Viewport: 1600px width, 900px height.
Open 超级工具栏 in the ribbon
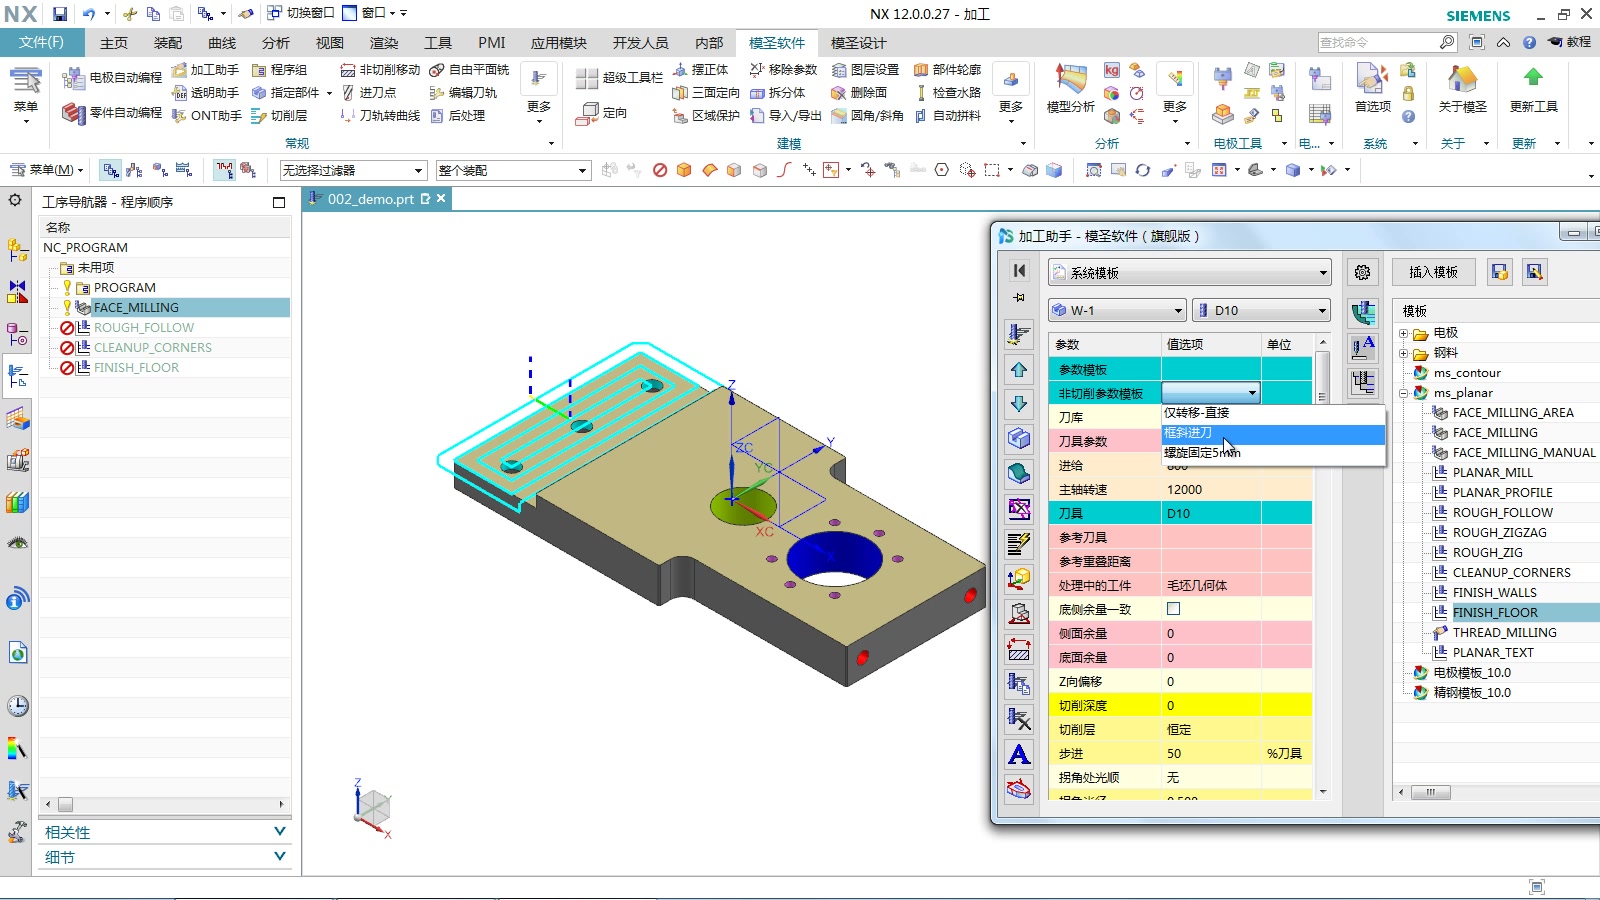(x=620, y=78)
